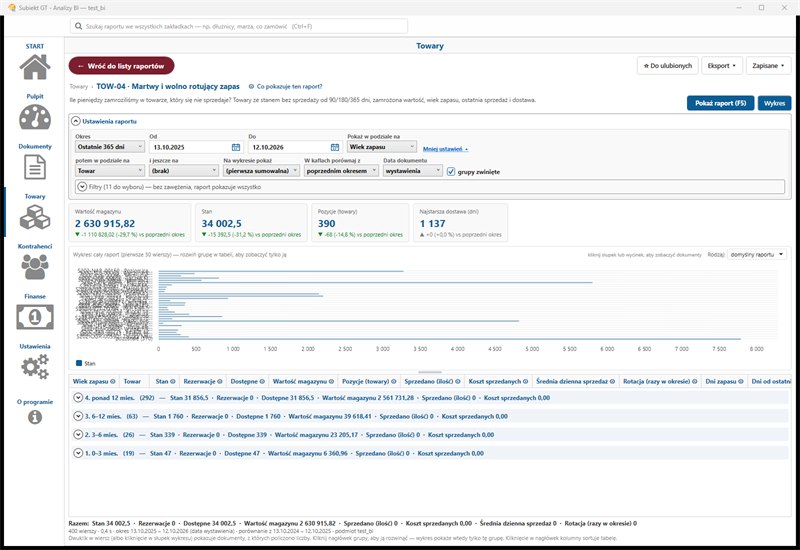Click the Wartość magazynu 2 630 915,82 tile
The width and height of the screenshot is (800, 550).
click(130, 222)
